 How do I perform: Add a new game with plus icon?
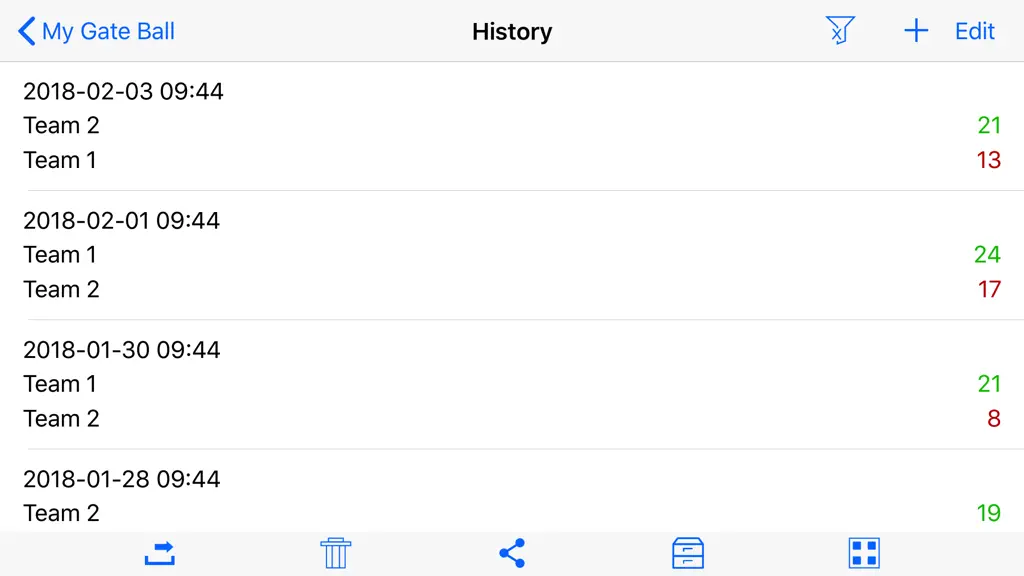click(x=916, y=31)
